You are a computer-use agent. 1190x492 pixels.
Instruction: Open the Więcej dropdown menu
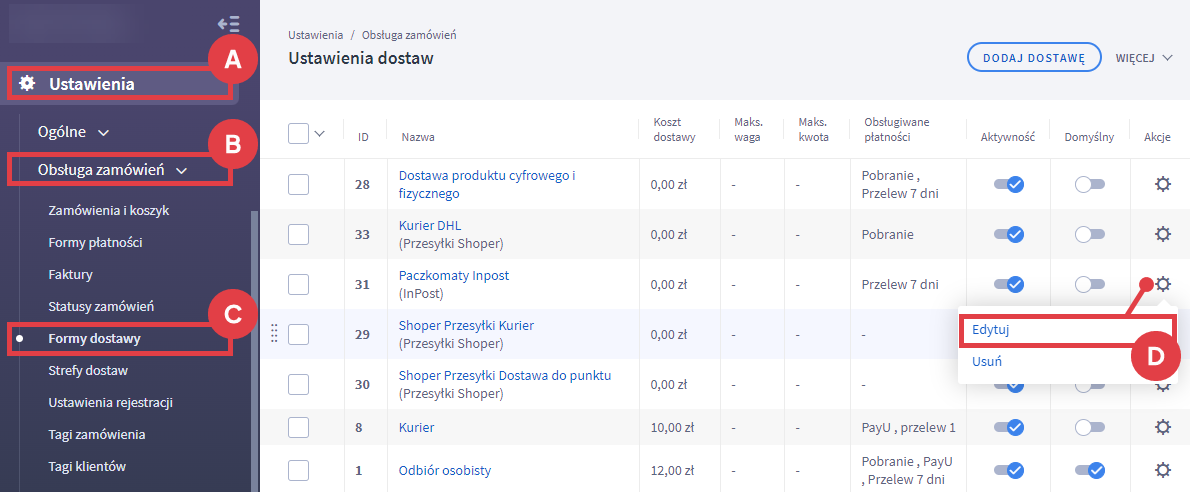pos(1144,58)
